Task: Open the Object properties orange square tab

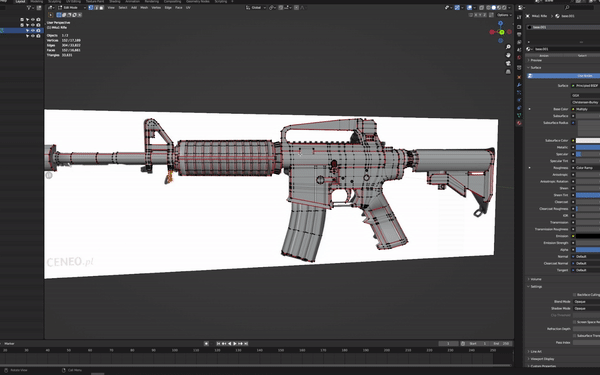Action: 519,77
